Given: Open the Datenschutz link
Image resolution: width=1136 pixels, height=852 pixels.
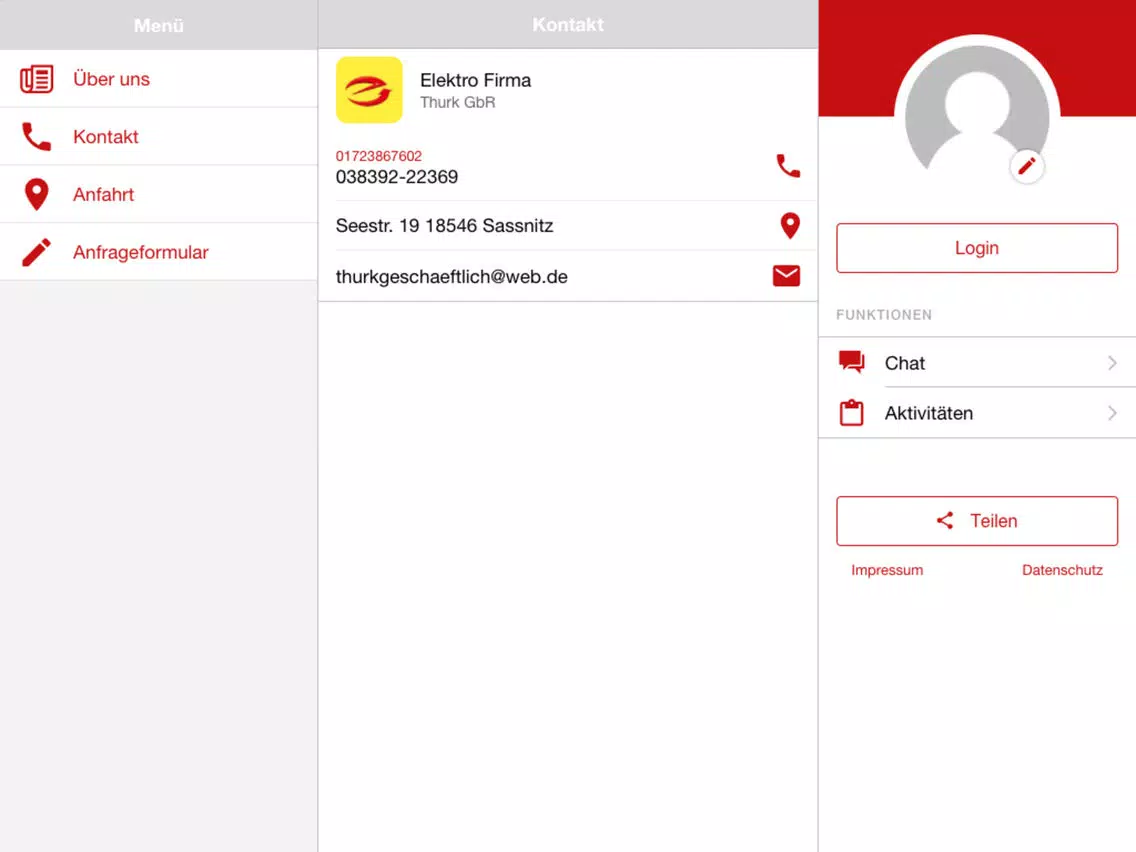Looking at the screenshot, I should (x=1062, y=570).
